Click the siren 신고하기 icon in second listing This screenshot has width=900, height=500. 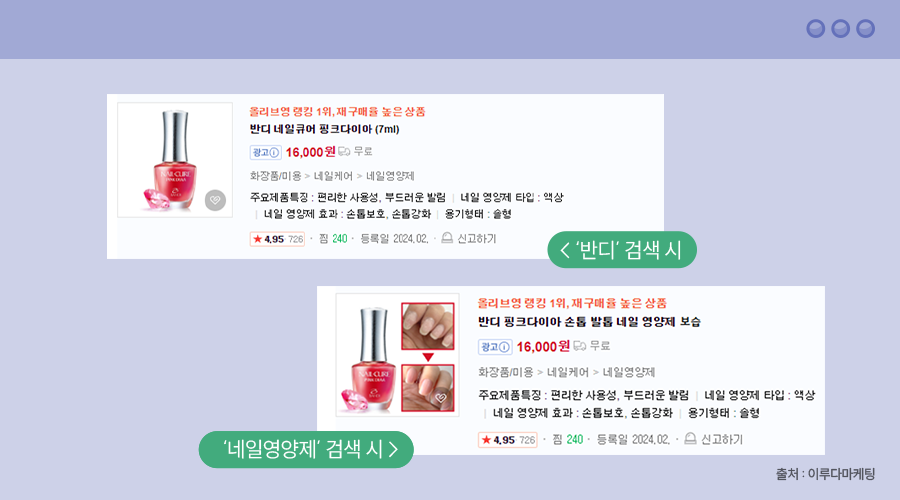(x=690, y=439)
